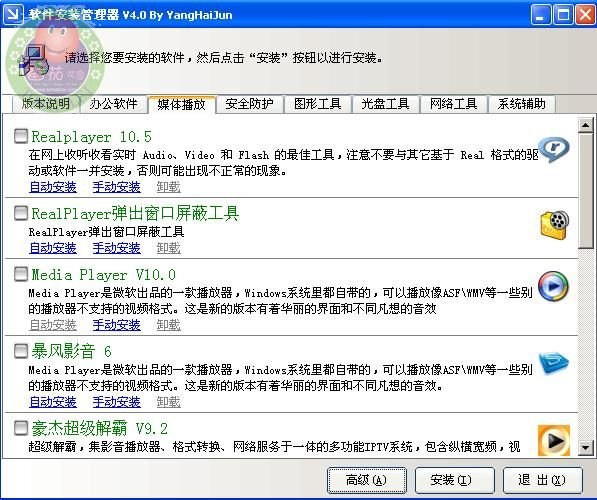Image resolution: width=597 pixels, height=500 pixels.
Task: Click 自动安装 under Media Player V10.0
Action: coord(53,325)
